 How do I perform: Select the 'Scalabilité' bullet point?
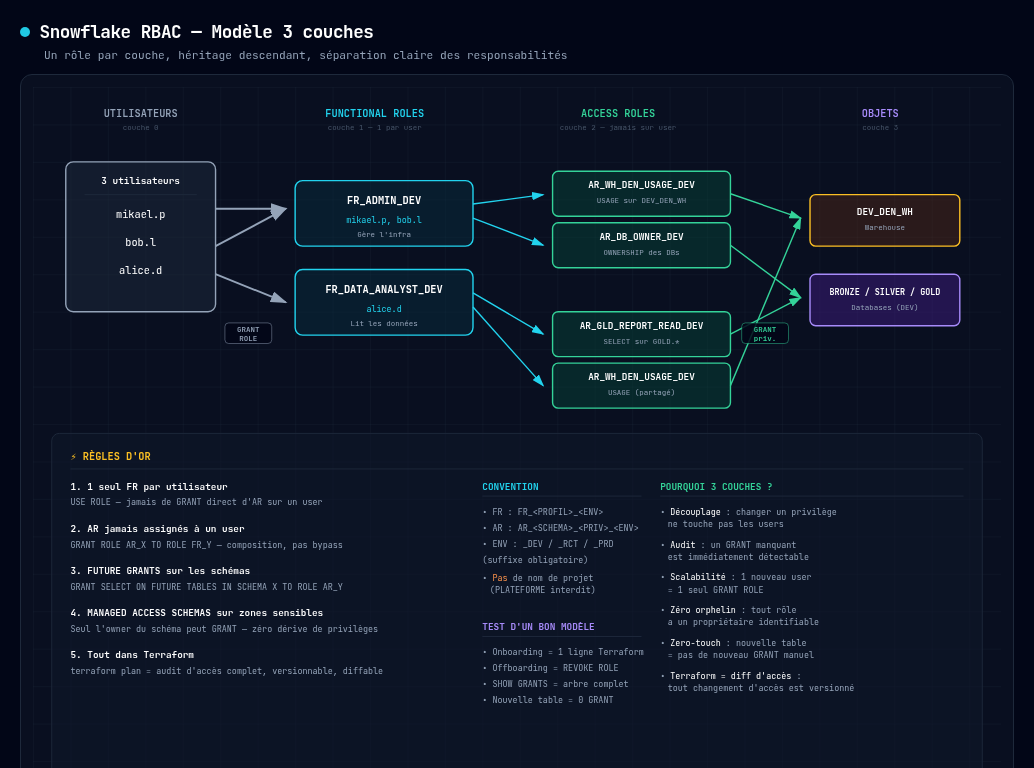pyautogui.click(x=737, y=583)
